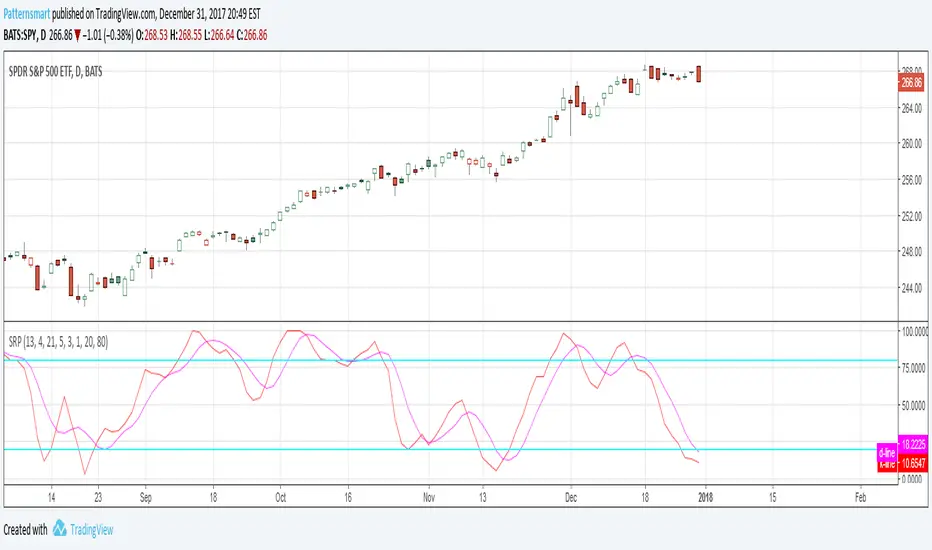Click the 75.0000 indicator axis label
This screenshot has width=932, height=550.
pyautogui.click(x=914, y=369)
